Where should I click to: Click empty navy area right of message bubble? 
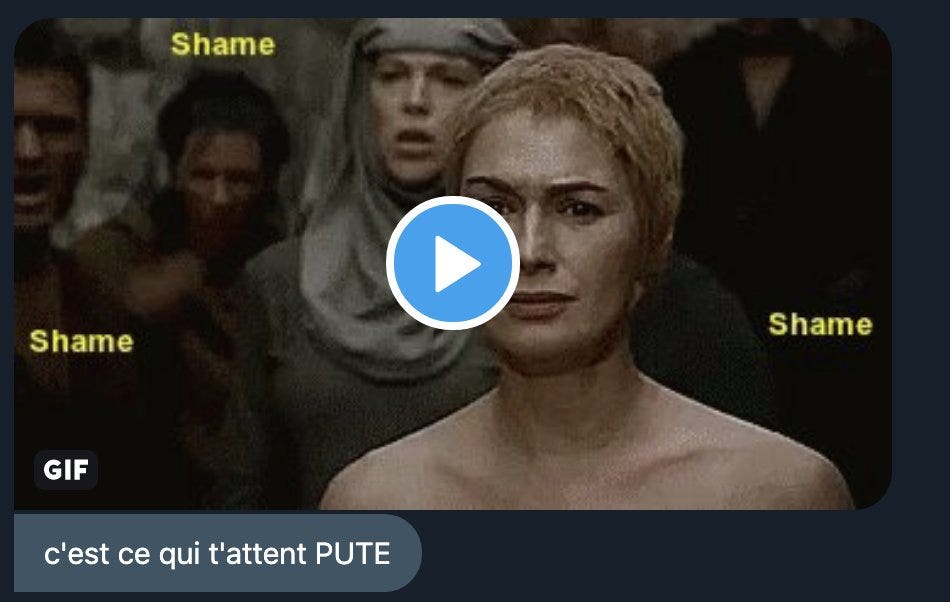[685, 554]
